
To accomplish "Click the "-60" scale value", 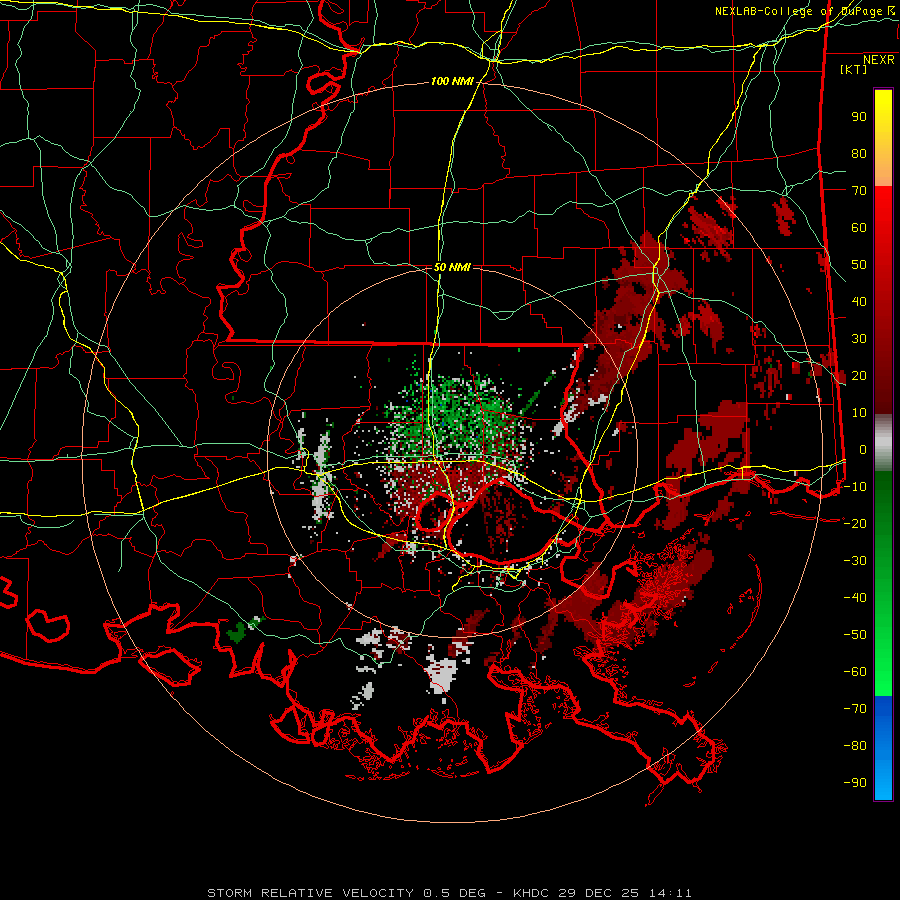I will pos(855,672).
